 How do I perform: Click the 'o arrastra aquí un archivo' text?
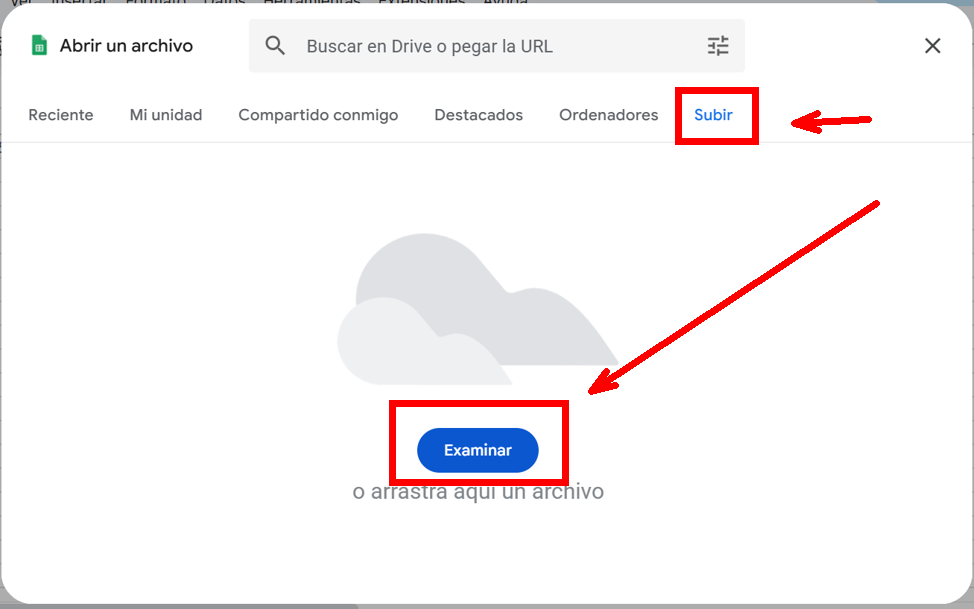(x=478, y=492)
